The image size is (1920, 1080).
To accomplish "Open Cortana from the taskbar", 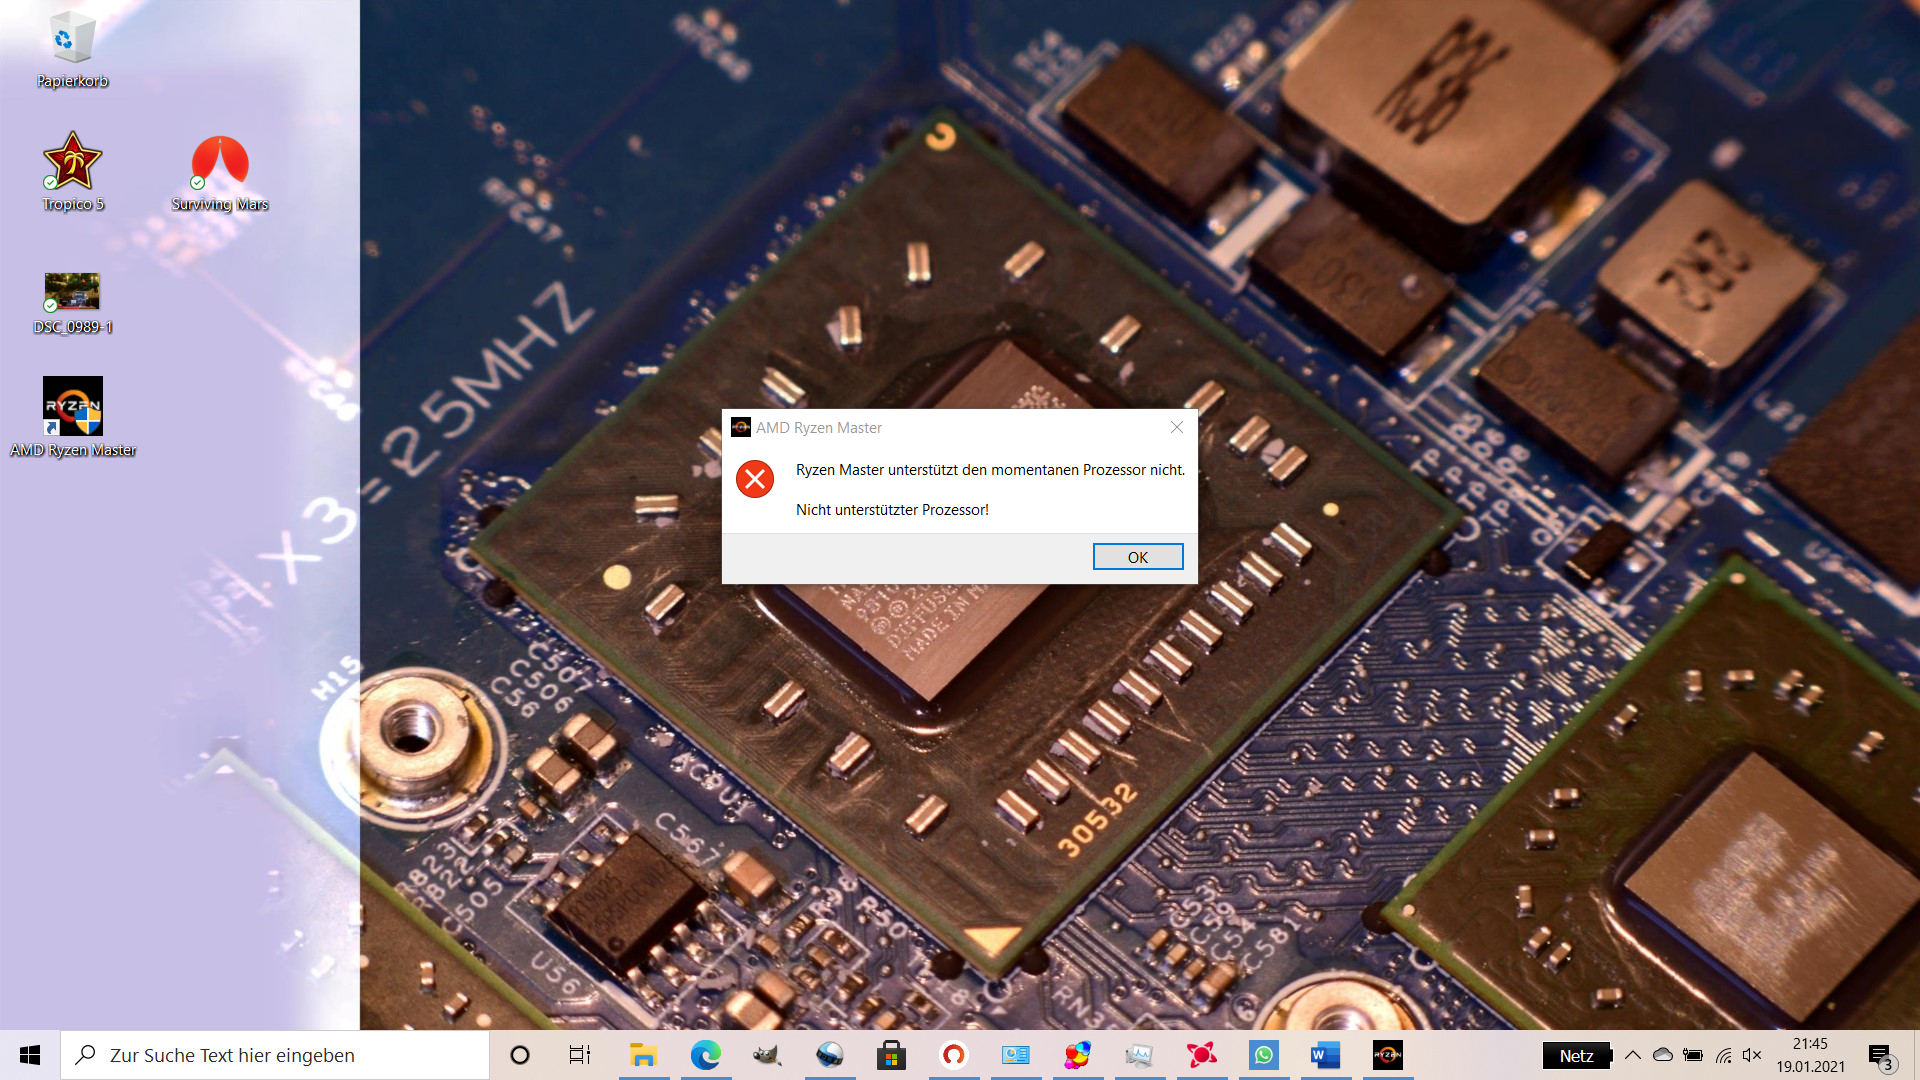I will (x=519, y=1055).
